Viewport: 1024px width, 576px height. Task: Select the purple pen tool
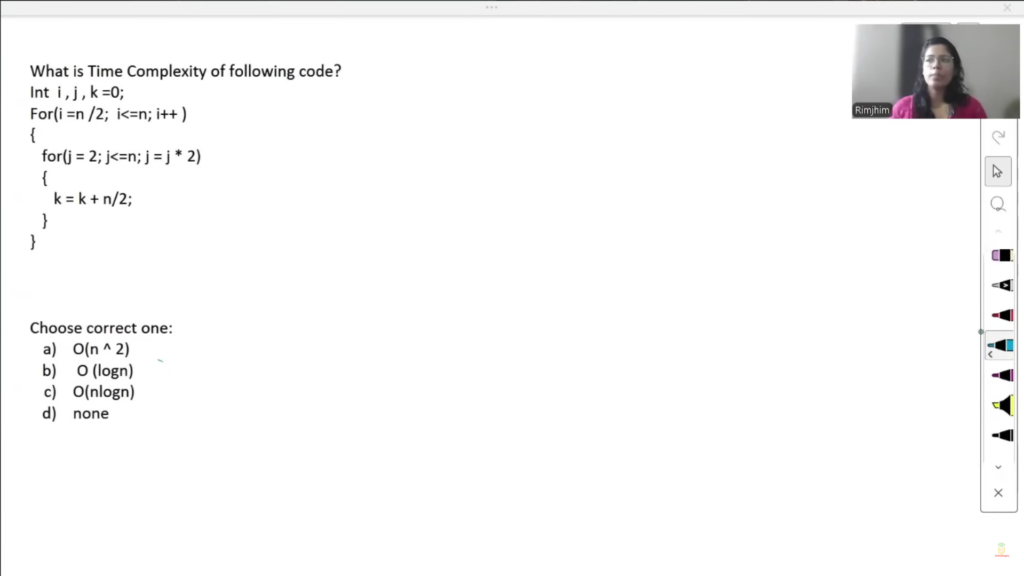1002,376
